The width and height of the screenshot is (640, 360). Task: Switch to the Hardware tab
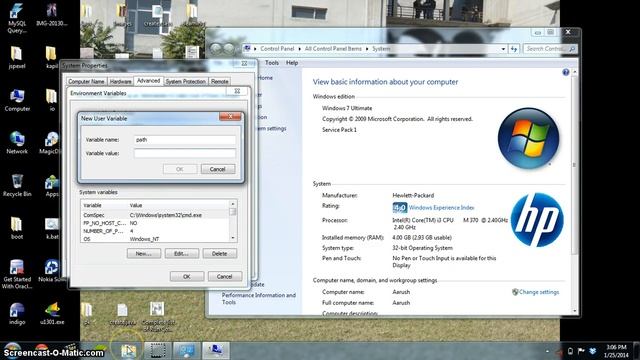(x=120, y=82)
